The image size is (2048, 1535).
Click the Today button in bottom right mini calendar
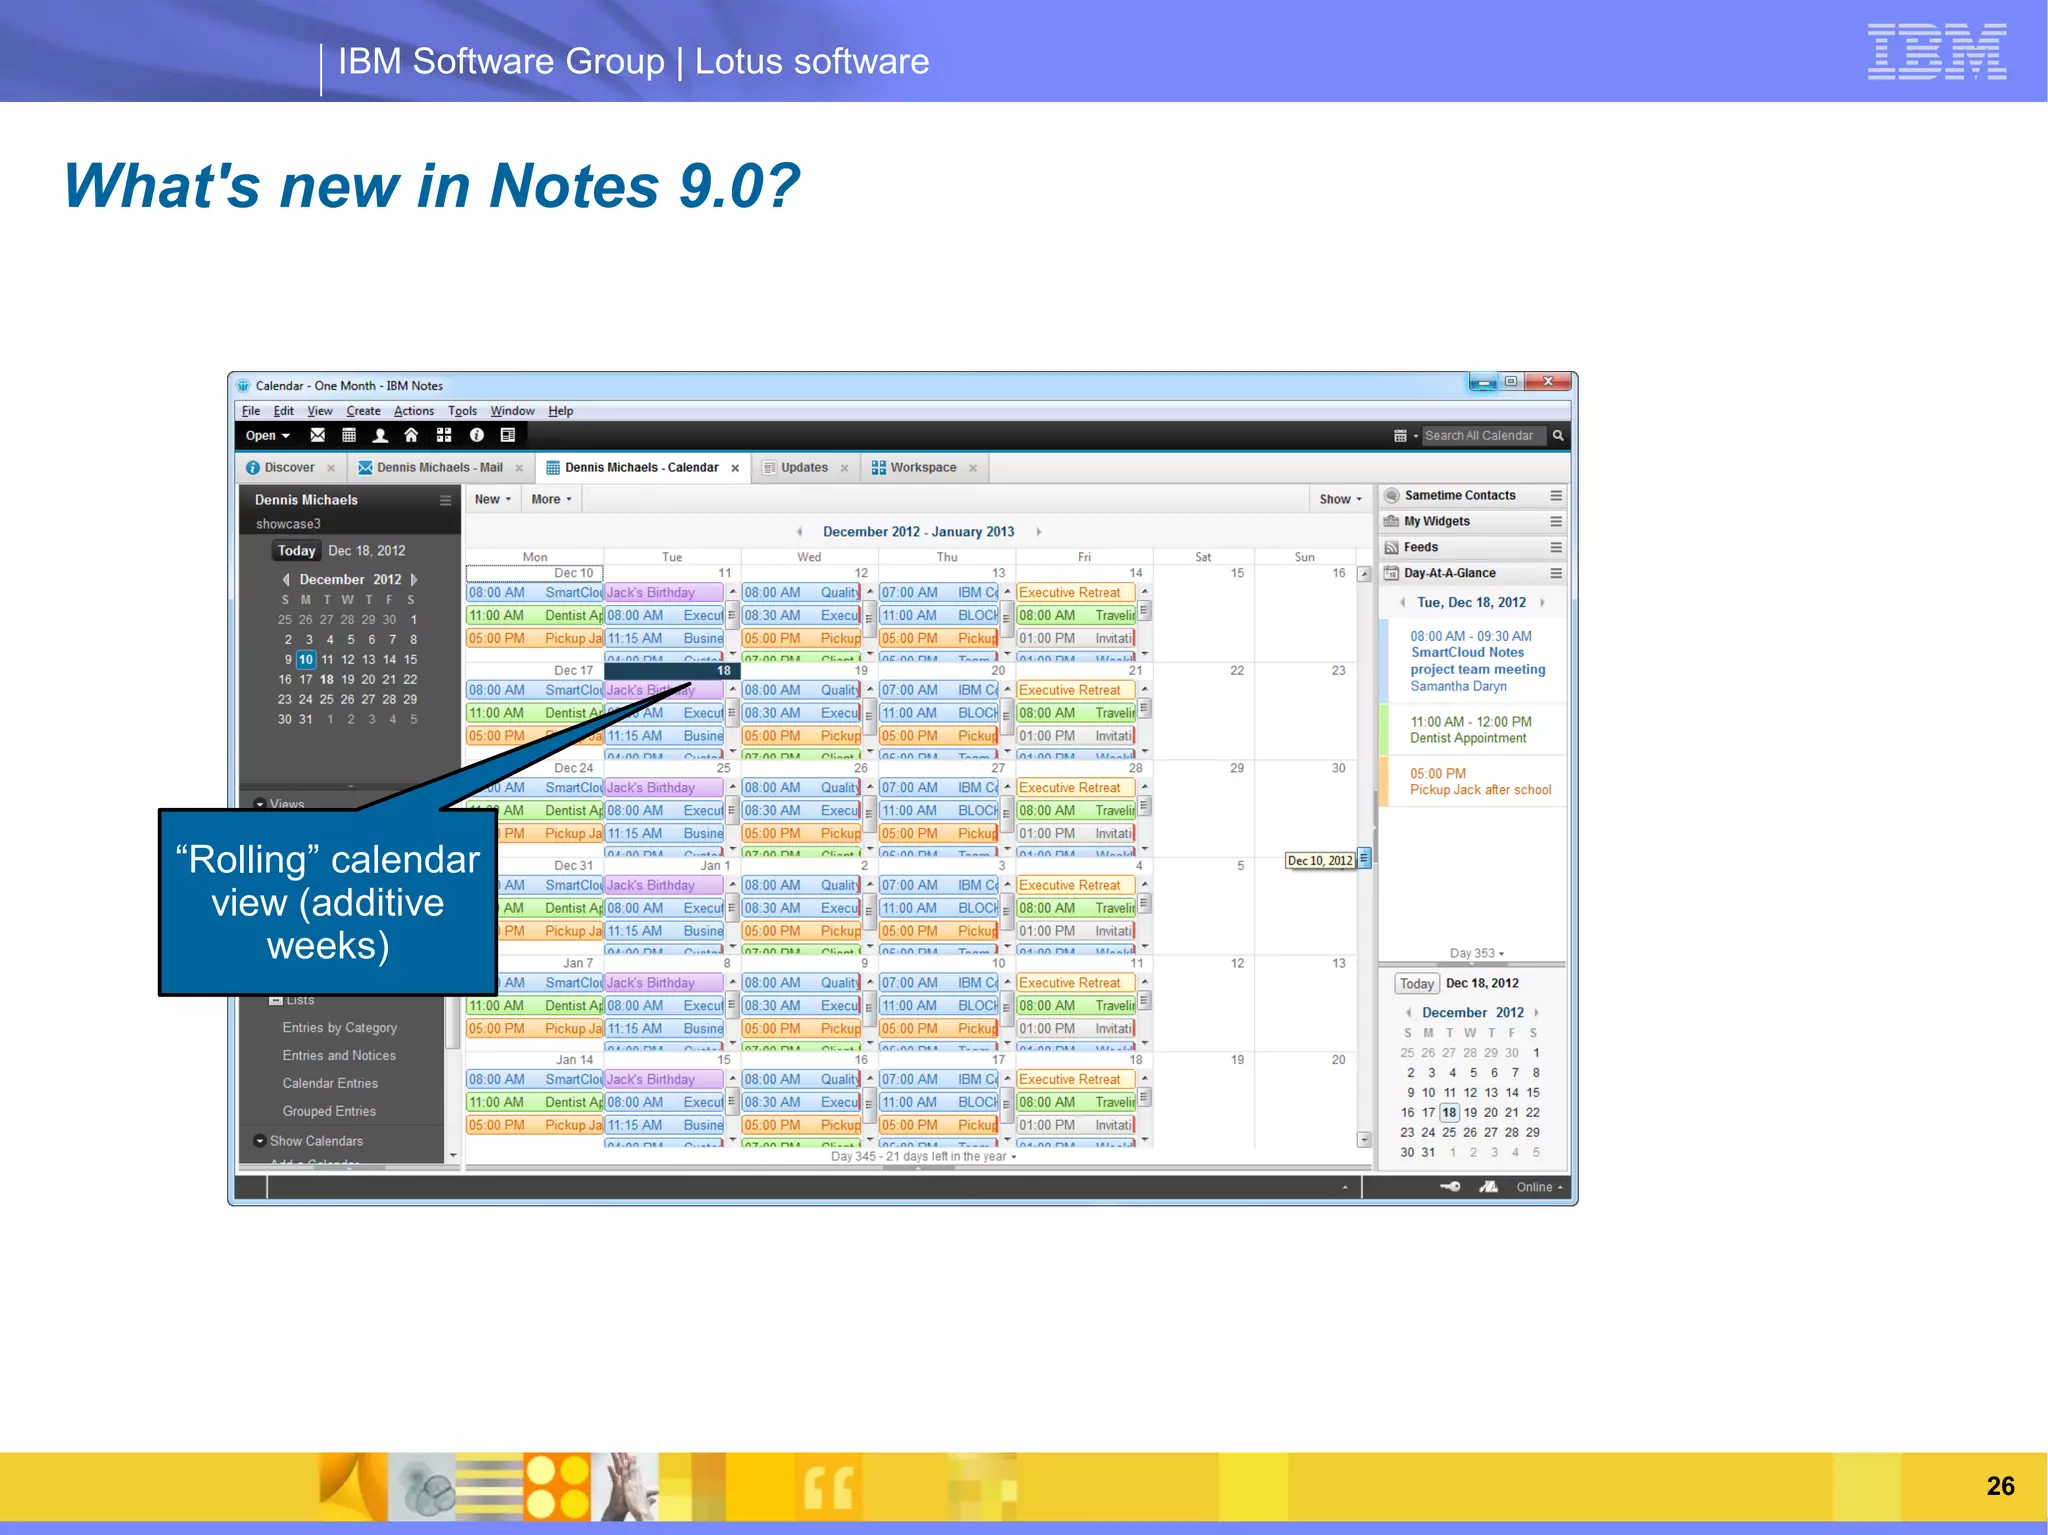click(1417, 984)
